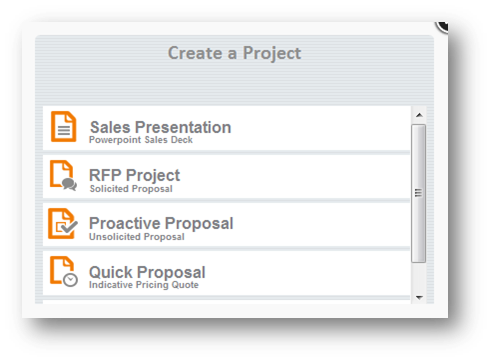Viewport: 492px width, 362px height.
Task: Select the Quick Proposal title
Action: [147, 272]
